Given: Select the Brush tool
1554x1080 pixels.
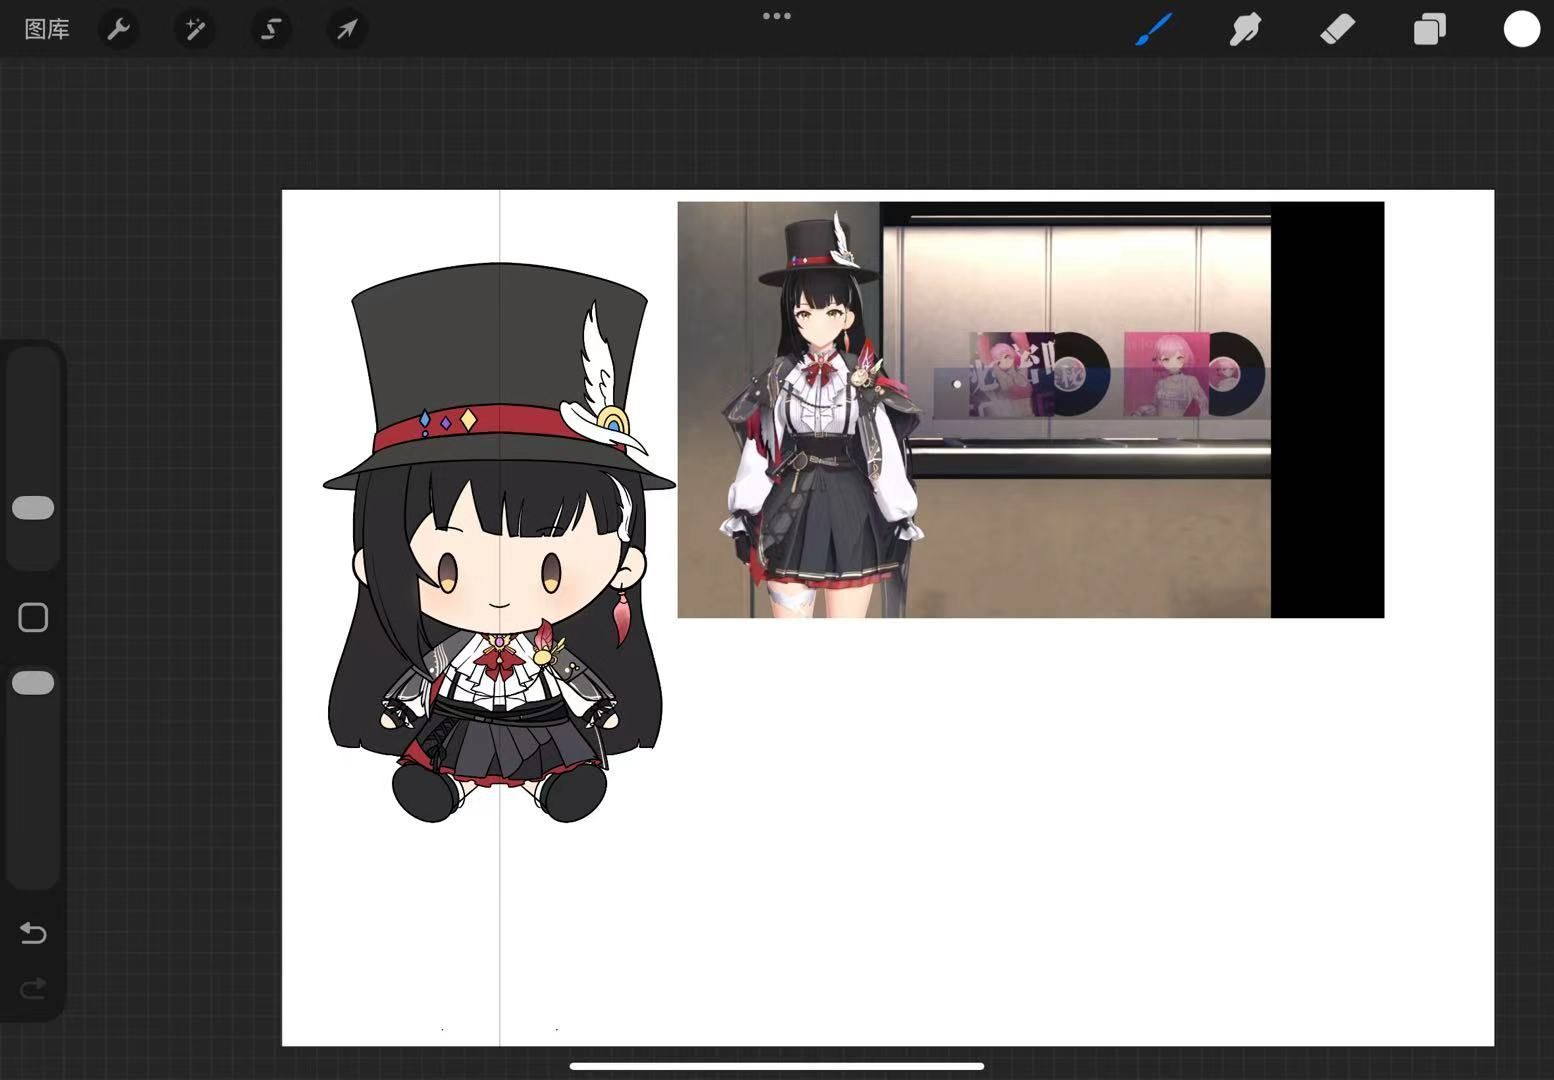Looking at the screenshot, I should [1153, 29].
